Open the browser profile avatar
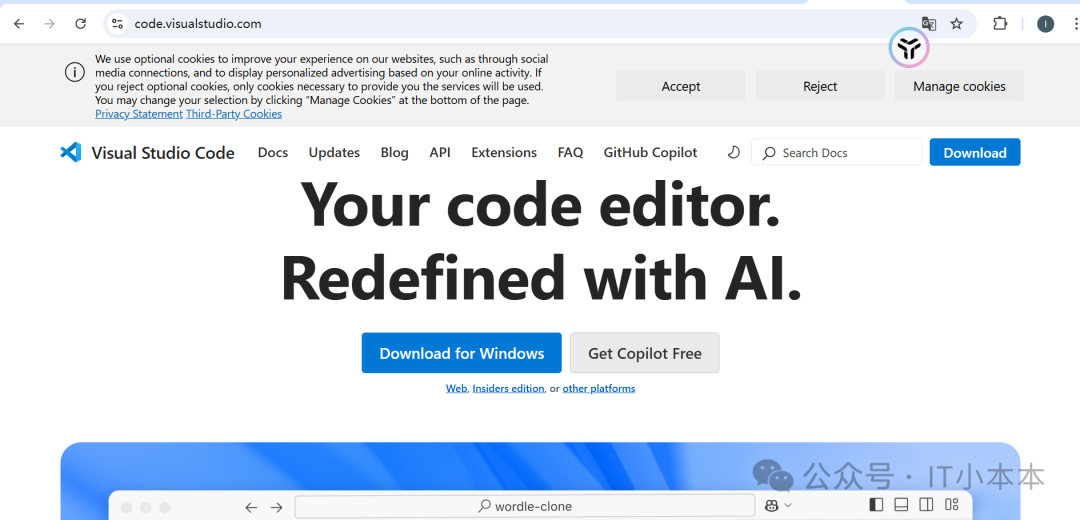The width and height of the screenshot is (1080, 520). click(x=1046, y=24)
